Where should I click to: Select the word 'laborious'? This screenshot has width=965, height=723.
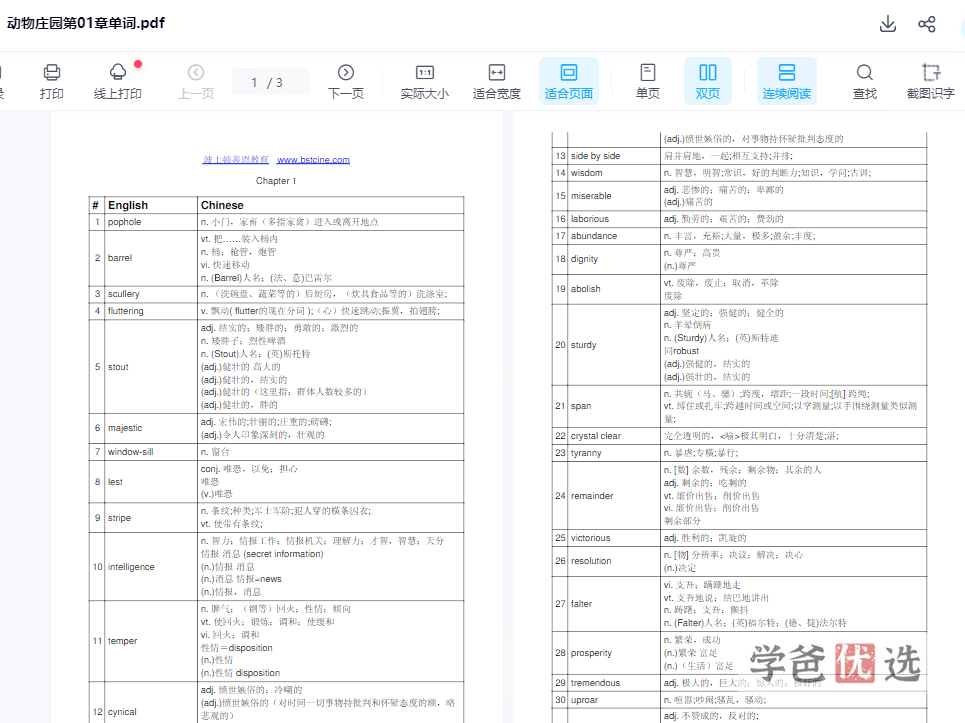pyautogui.click(x=590, y=218)
